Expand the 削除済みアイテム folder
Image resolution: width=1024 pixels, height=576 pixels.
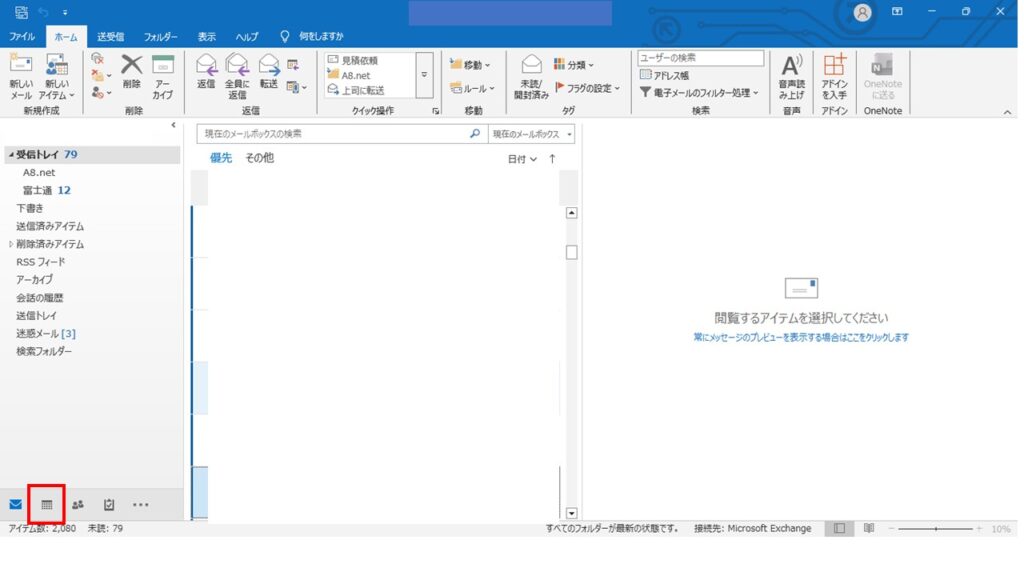[11, 244]
